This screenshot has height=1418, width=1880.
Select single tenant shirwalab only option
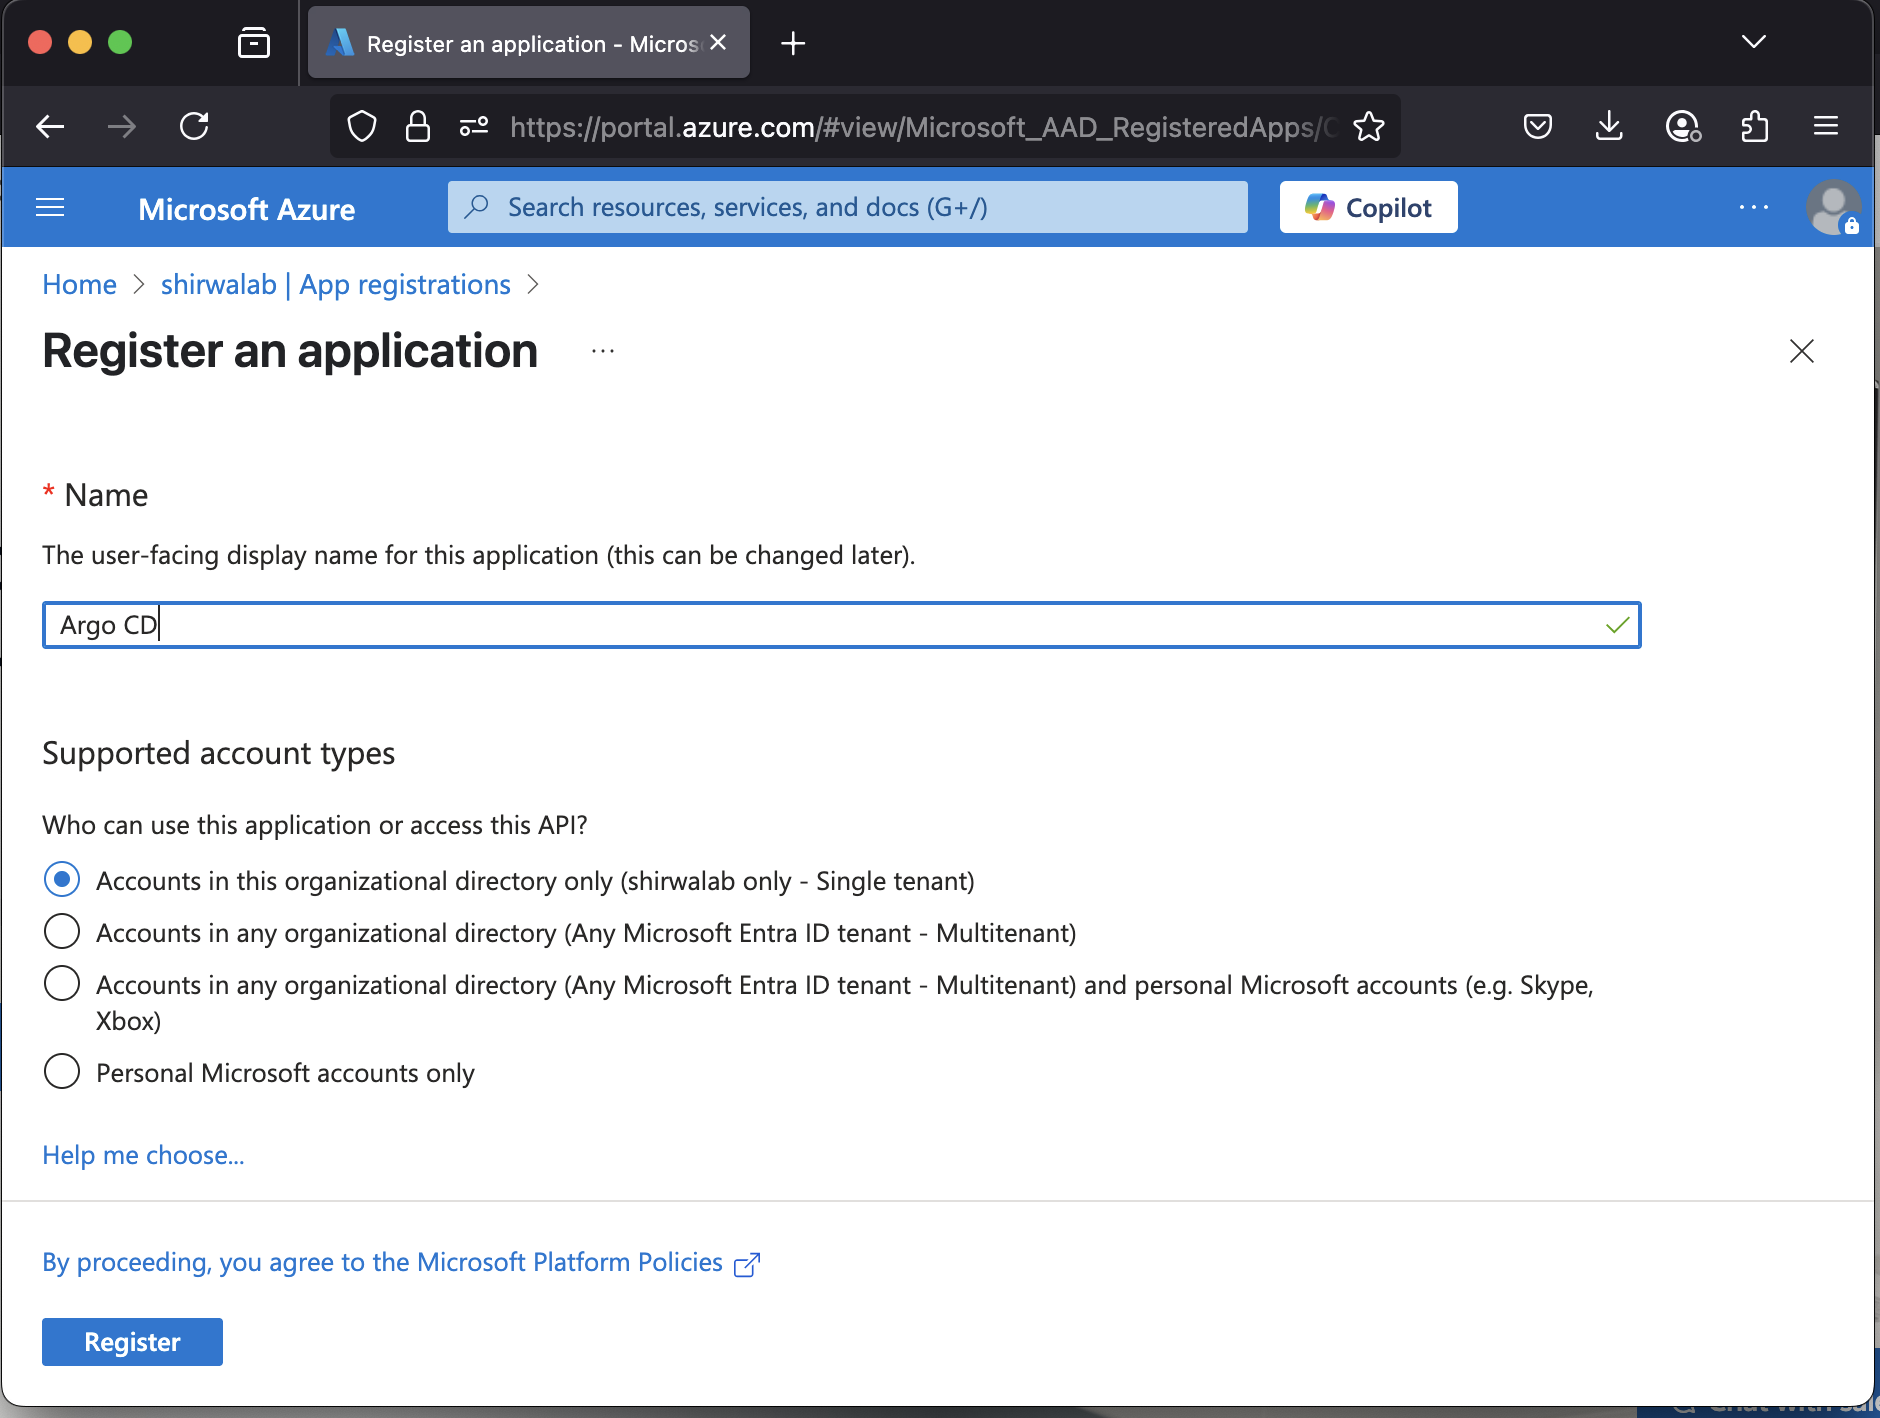point(62,880)
